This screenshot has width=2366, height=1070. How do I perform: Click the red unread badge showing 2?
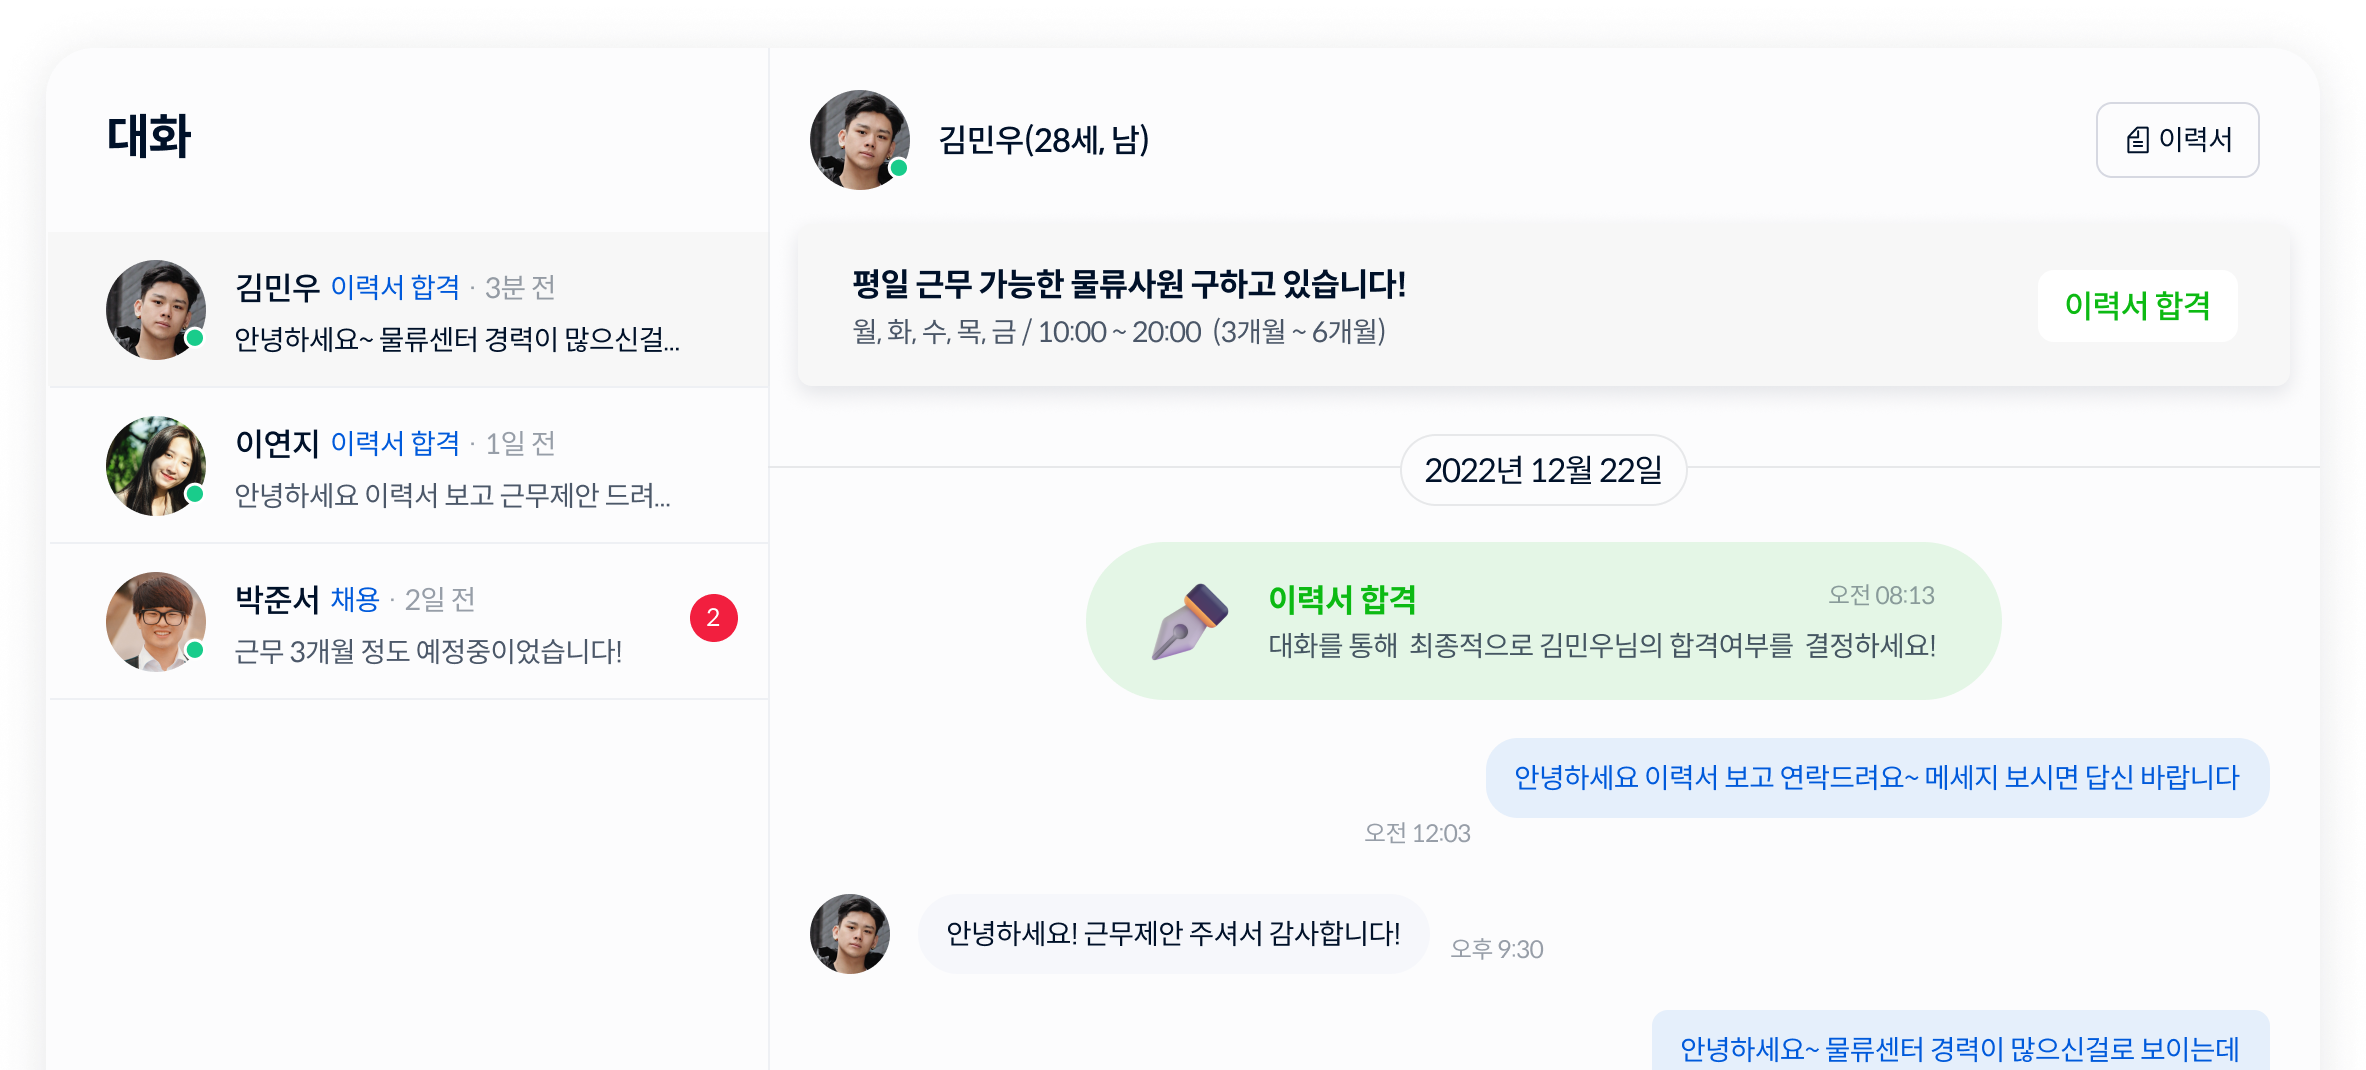pos(713,618)
